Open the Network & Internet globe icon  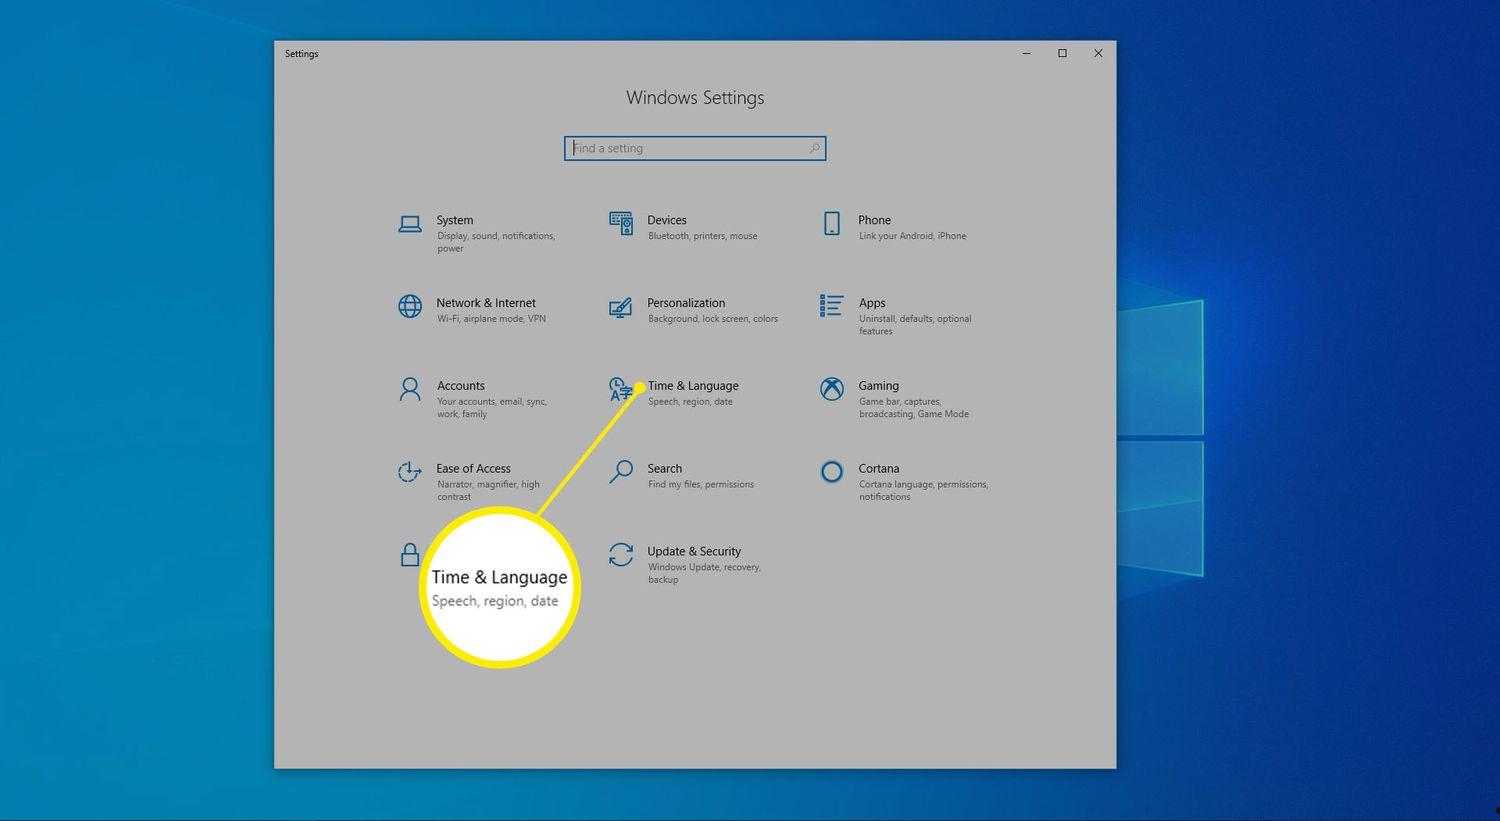(410, 306)
